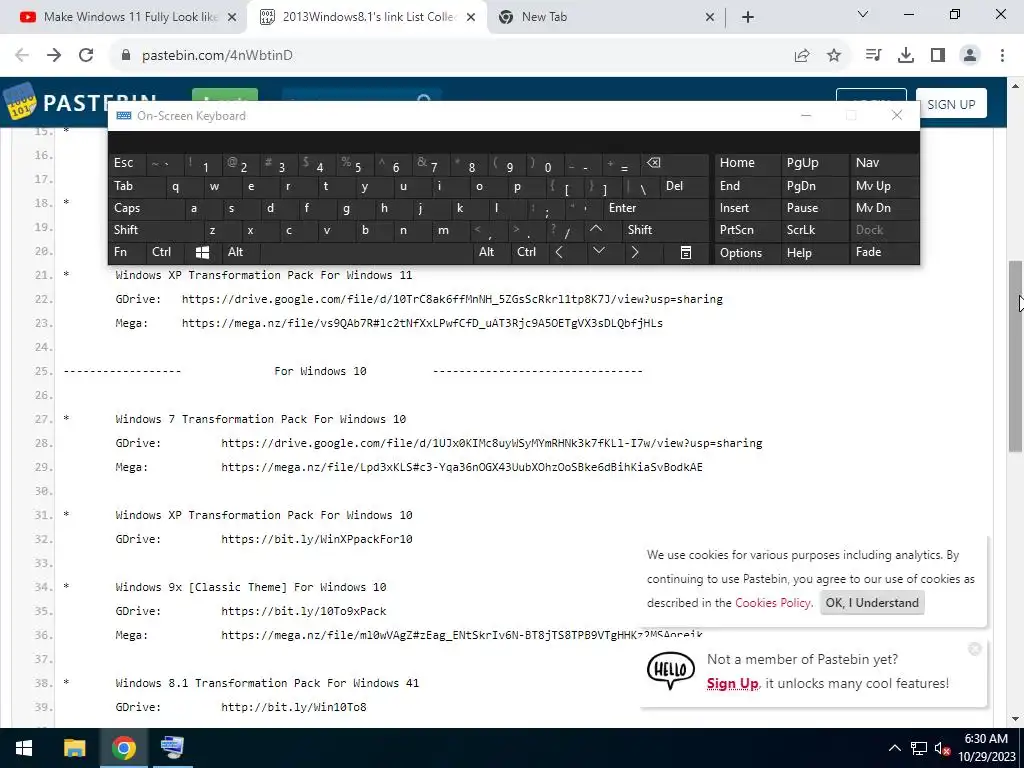This screenshot has width=1024, height=768.
Task: Open Chrome three-dot menu
Action: pos(1002,56)
